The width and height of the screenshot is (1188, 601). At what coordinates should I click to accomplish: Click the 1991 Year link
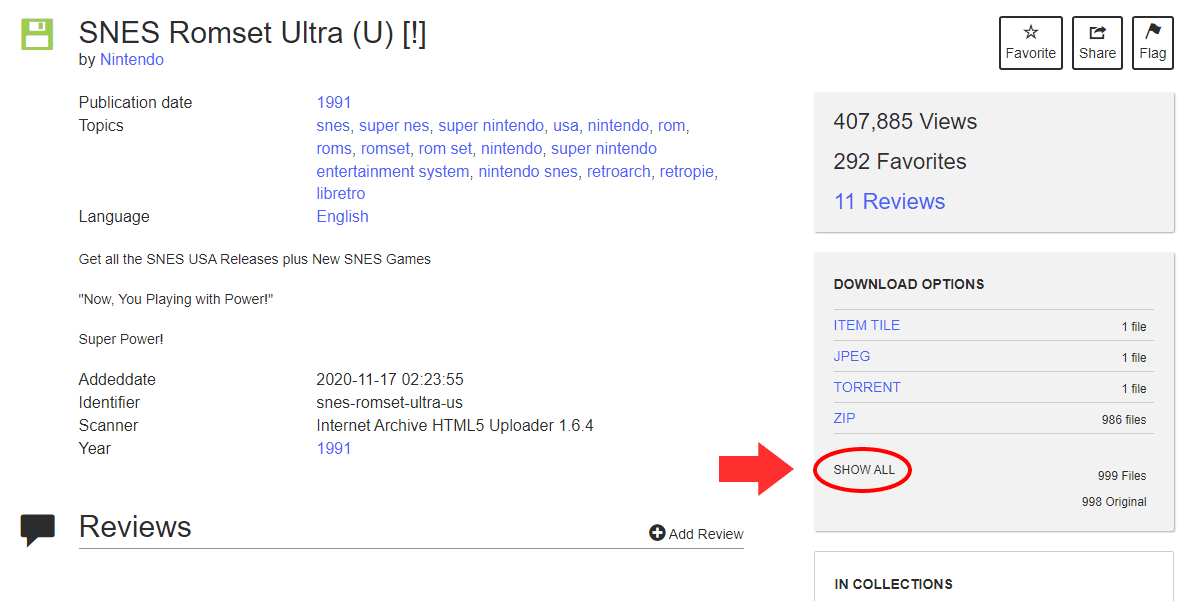click(334, 449)
